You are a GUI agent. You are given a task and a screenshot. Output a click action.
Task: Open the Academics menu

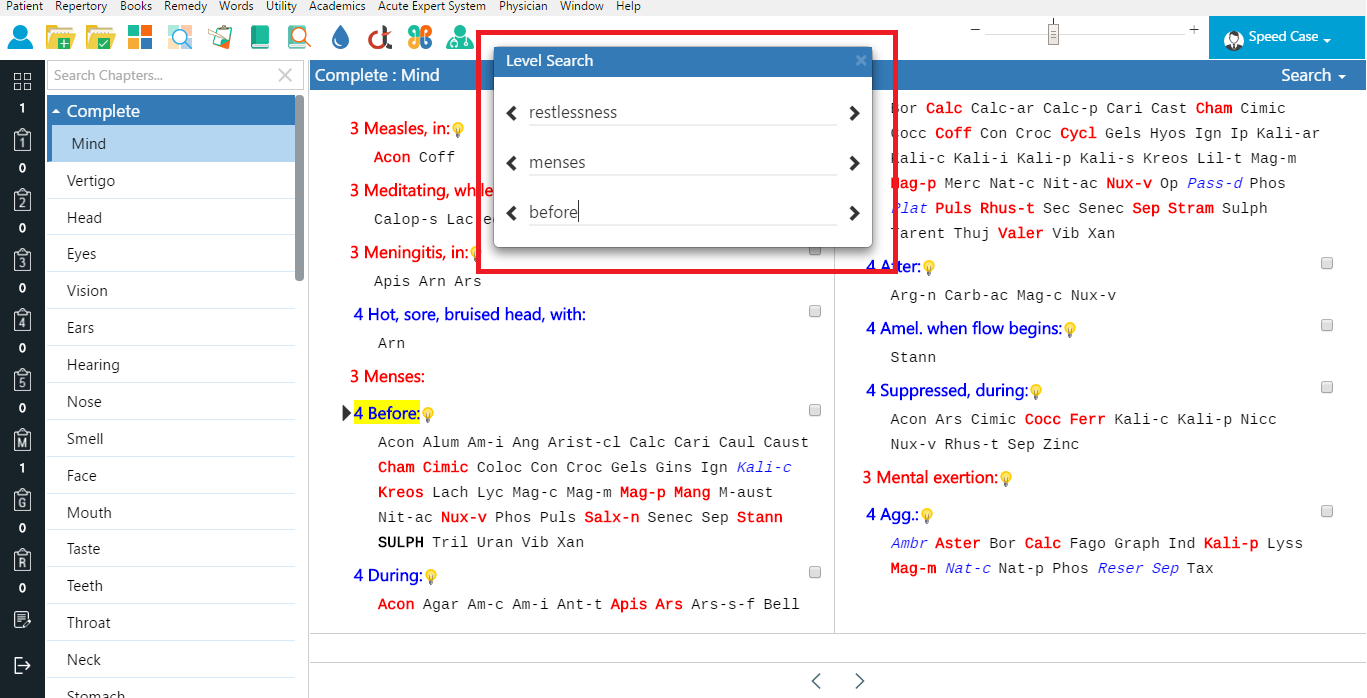pos(337,6)
